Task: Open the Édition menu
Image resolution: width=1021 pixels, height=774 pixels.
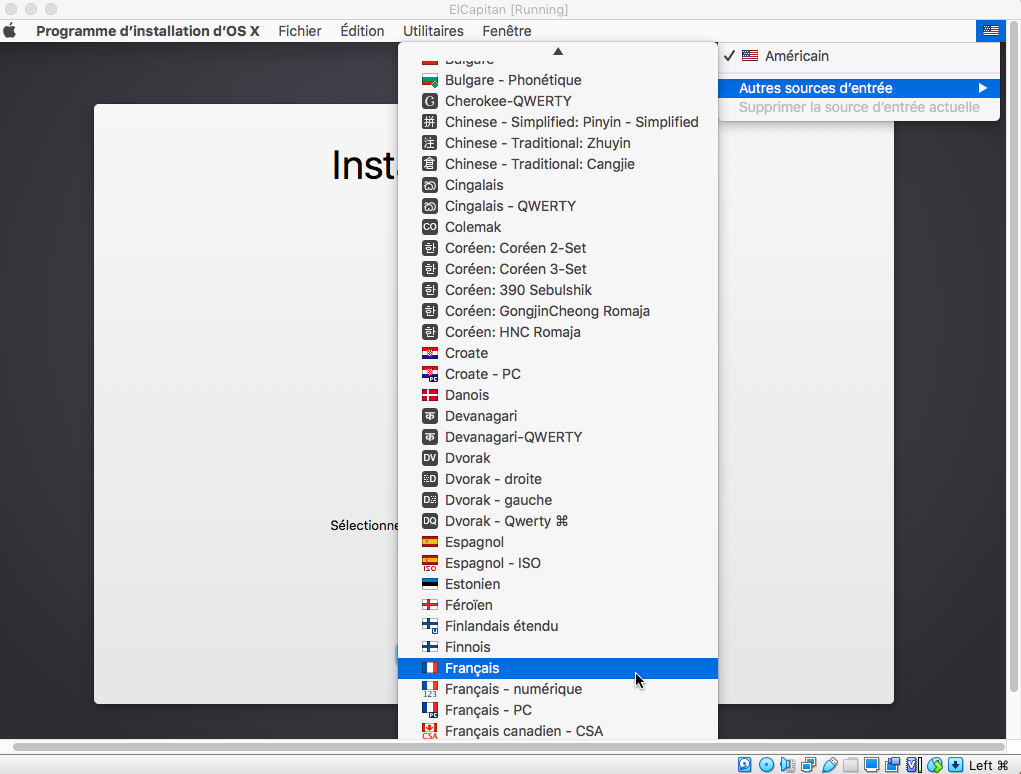Action: coord(362,31)
